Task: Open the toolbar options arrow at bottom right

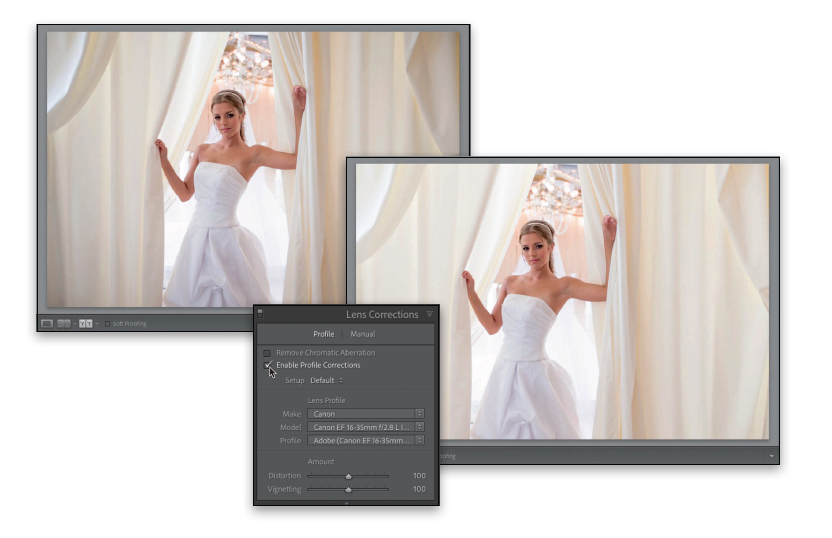Action: [771, 456]
